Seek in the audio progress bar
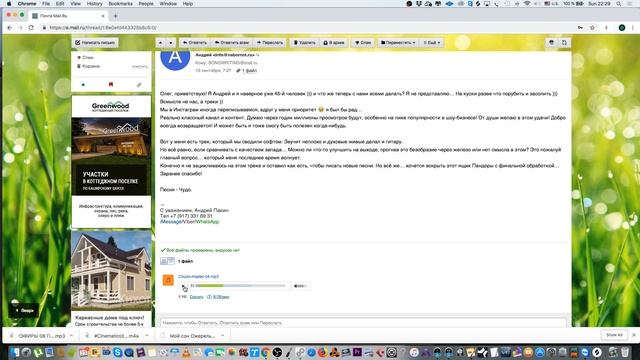This screenshot has height=360, width=640. pos(241,286)
